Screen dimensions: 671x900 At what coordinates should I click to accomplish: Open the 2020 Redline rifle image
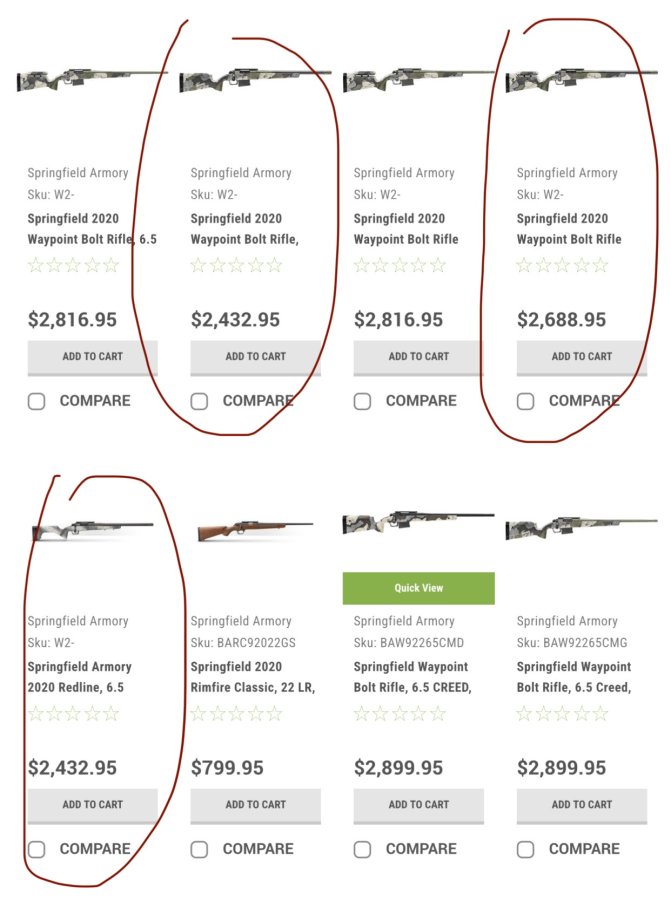tap(92, 530)
